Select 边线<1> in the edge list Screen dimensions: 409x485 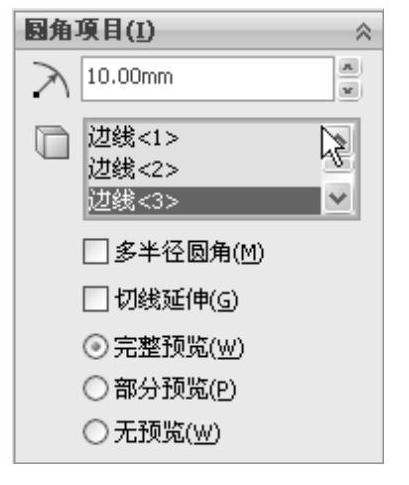tap(133, 136)
